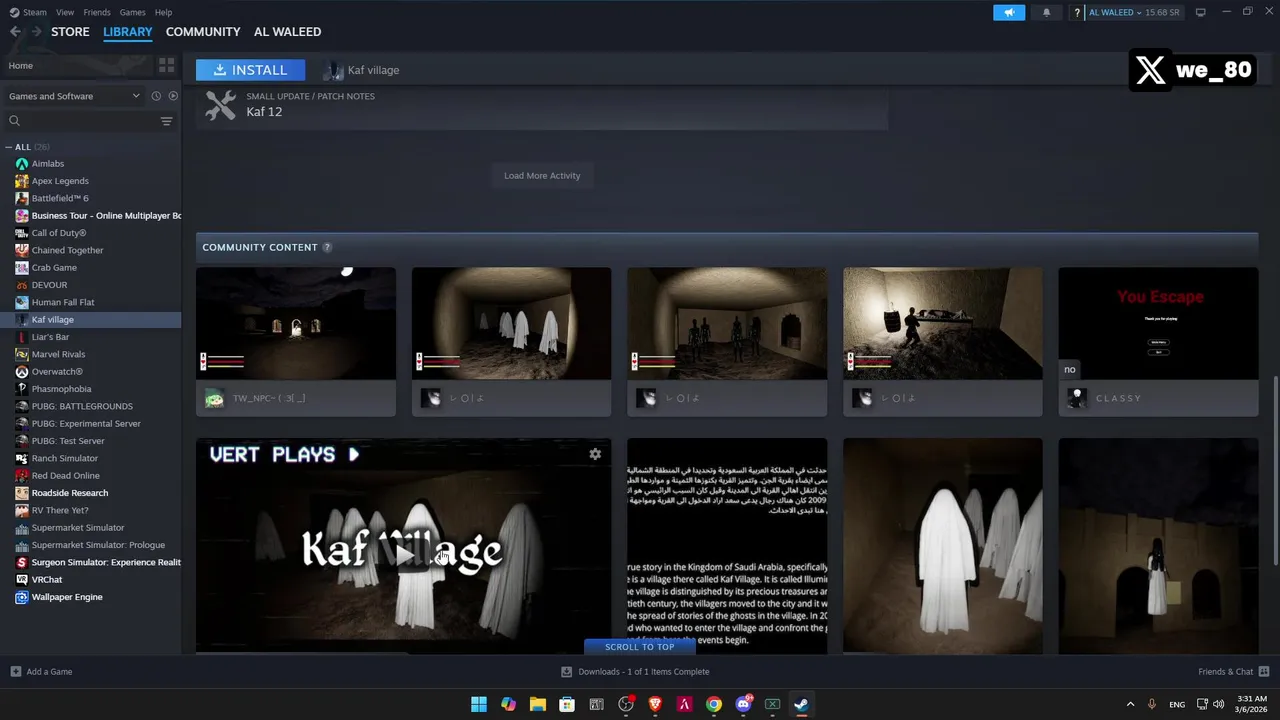Click the page vertical scrollbar

point(1274,469)
